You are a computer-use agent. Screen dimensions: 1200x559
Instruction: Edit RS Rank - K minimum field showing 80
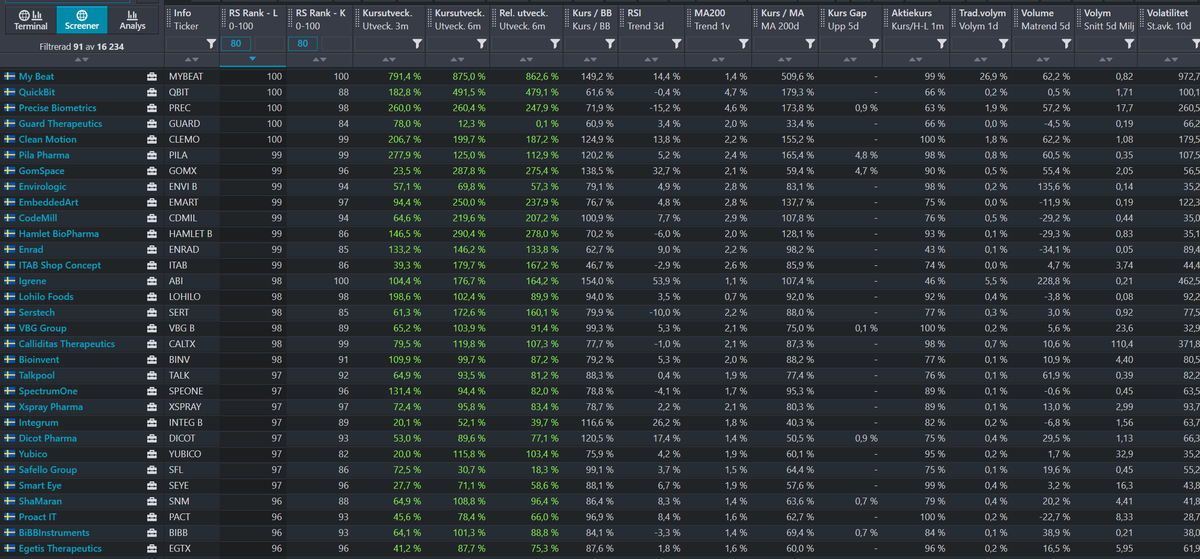pyautogui.click(x=303, y=44)
